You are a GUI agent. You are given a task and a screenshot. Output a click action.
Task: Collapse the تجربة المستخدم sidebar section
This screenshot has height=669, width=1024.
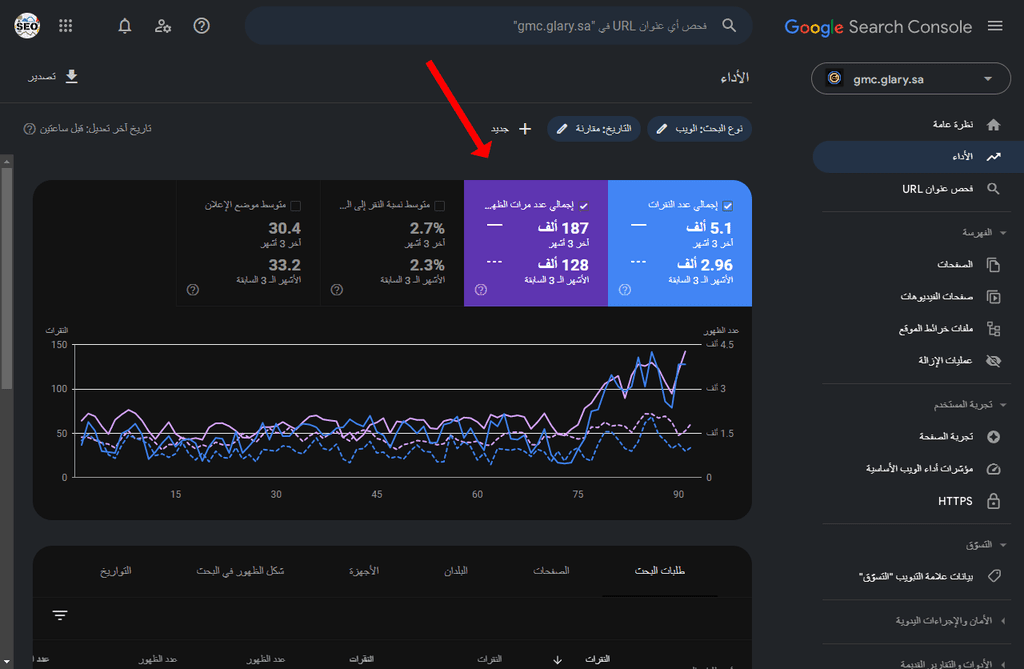coord(1003,405)
